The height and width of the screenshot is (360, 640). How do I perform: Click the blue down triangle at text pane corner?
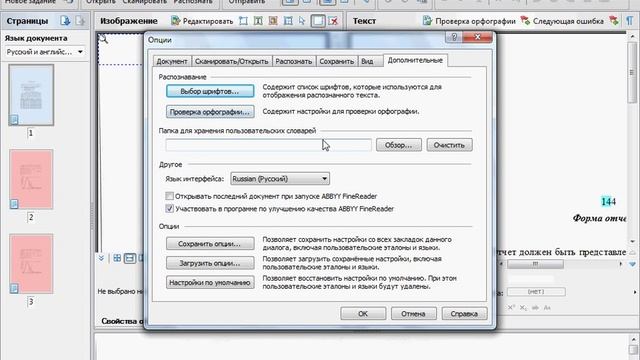(x=632, y=264)
